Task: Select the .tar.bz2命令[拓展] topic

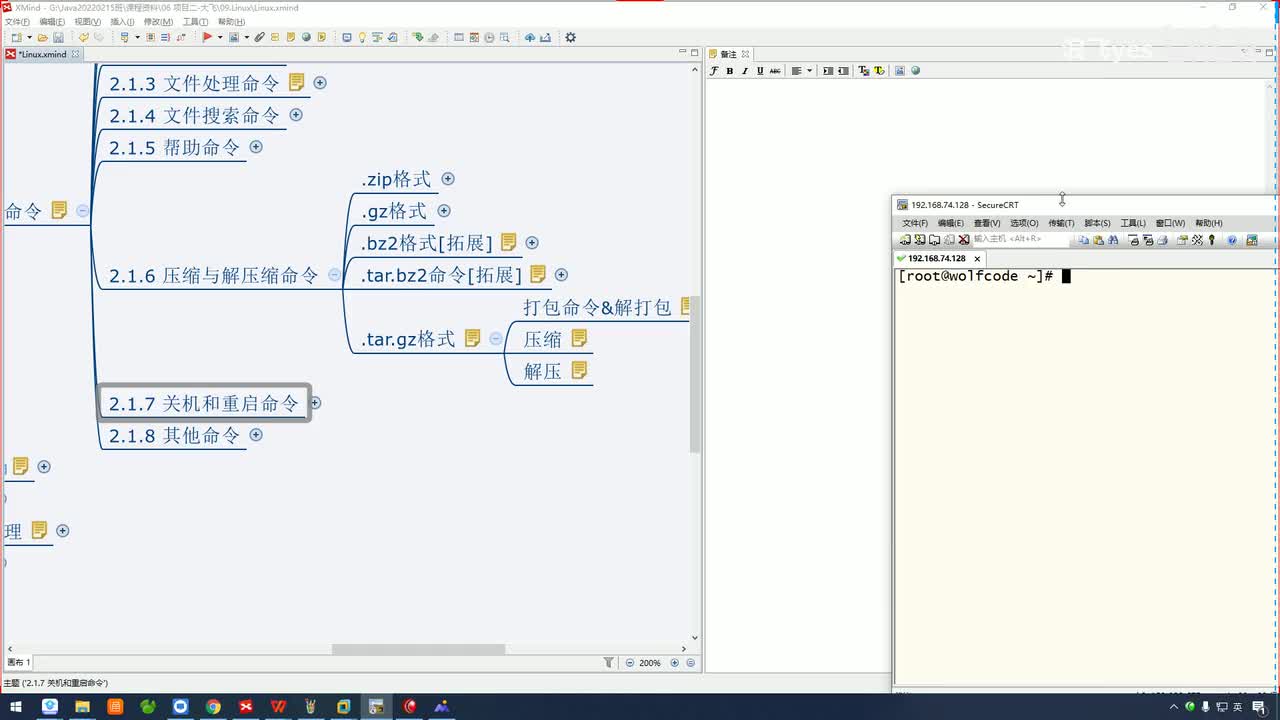Action: pyautogui.click(x=441, y=275)
